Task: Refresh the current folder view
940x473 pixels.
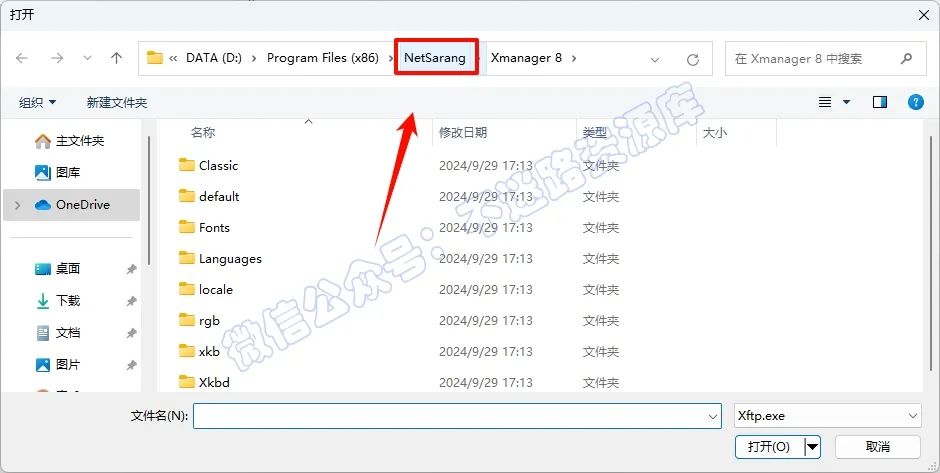Action: pos(693,59)
